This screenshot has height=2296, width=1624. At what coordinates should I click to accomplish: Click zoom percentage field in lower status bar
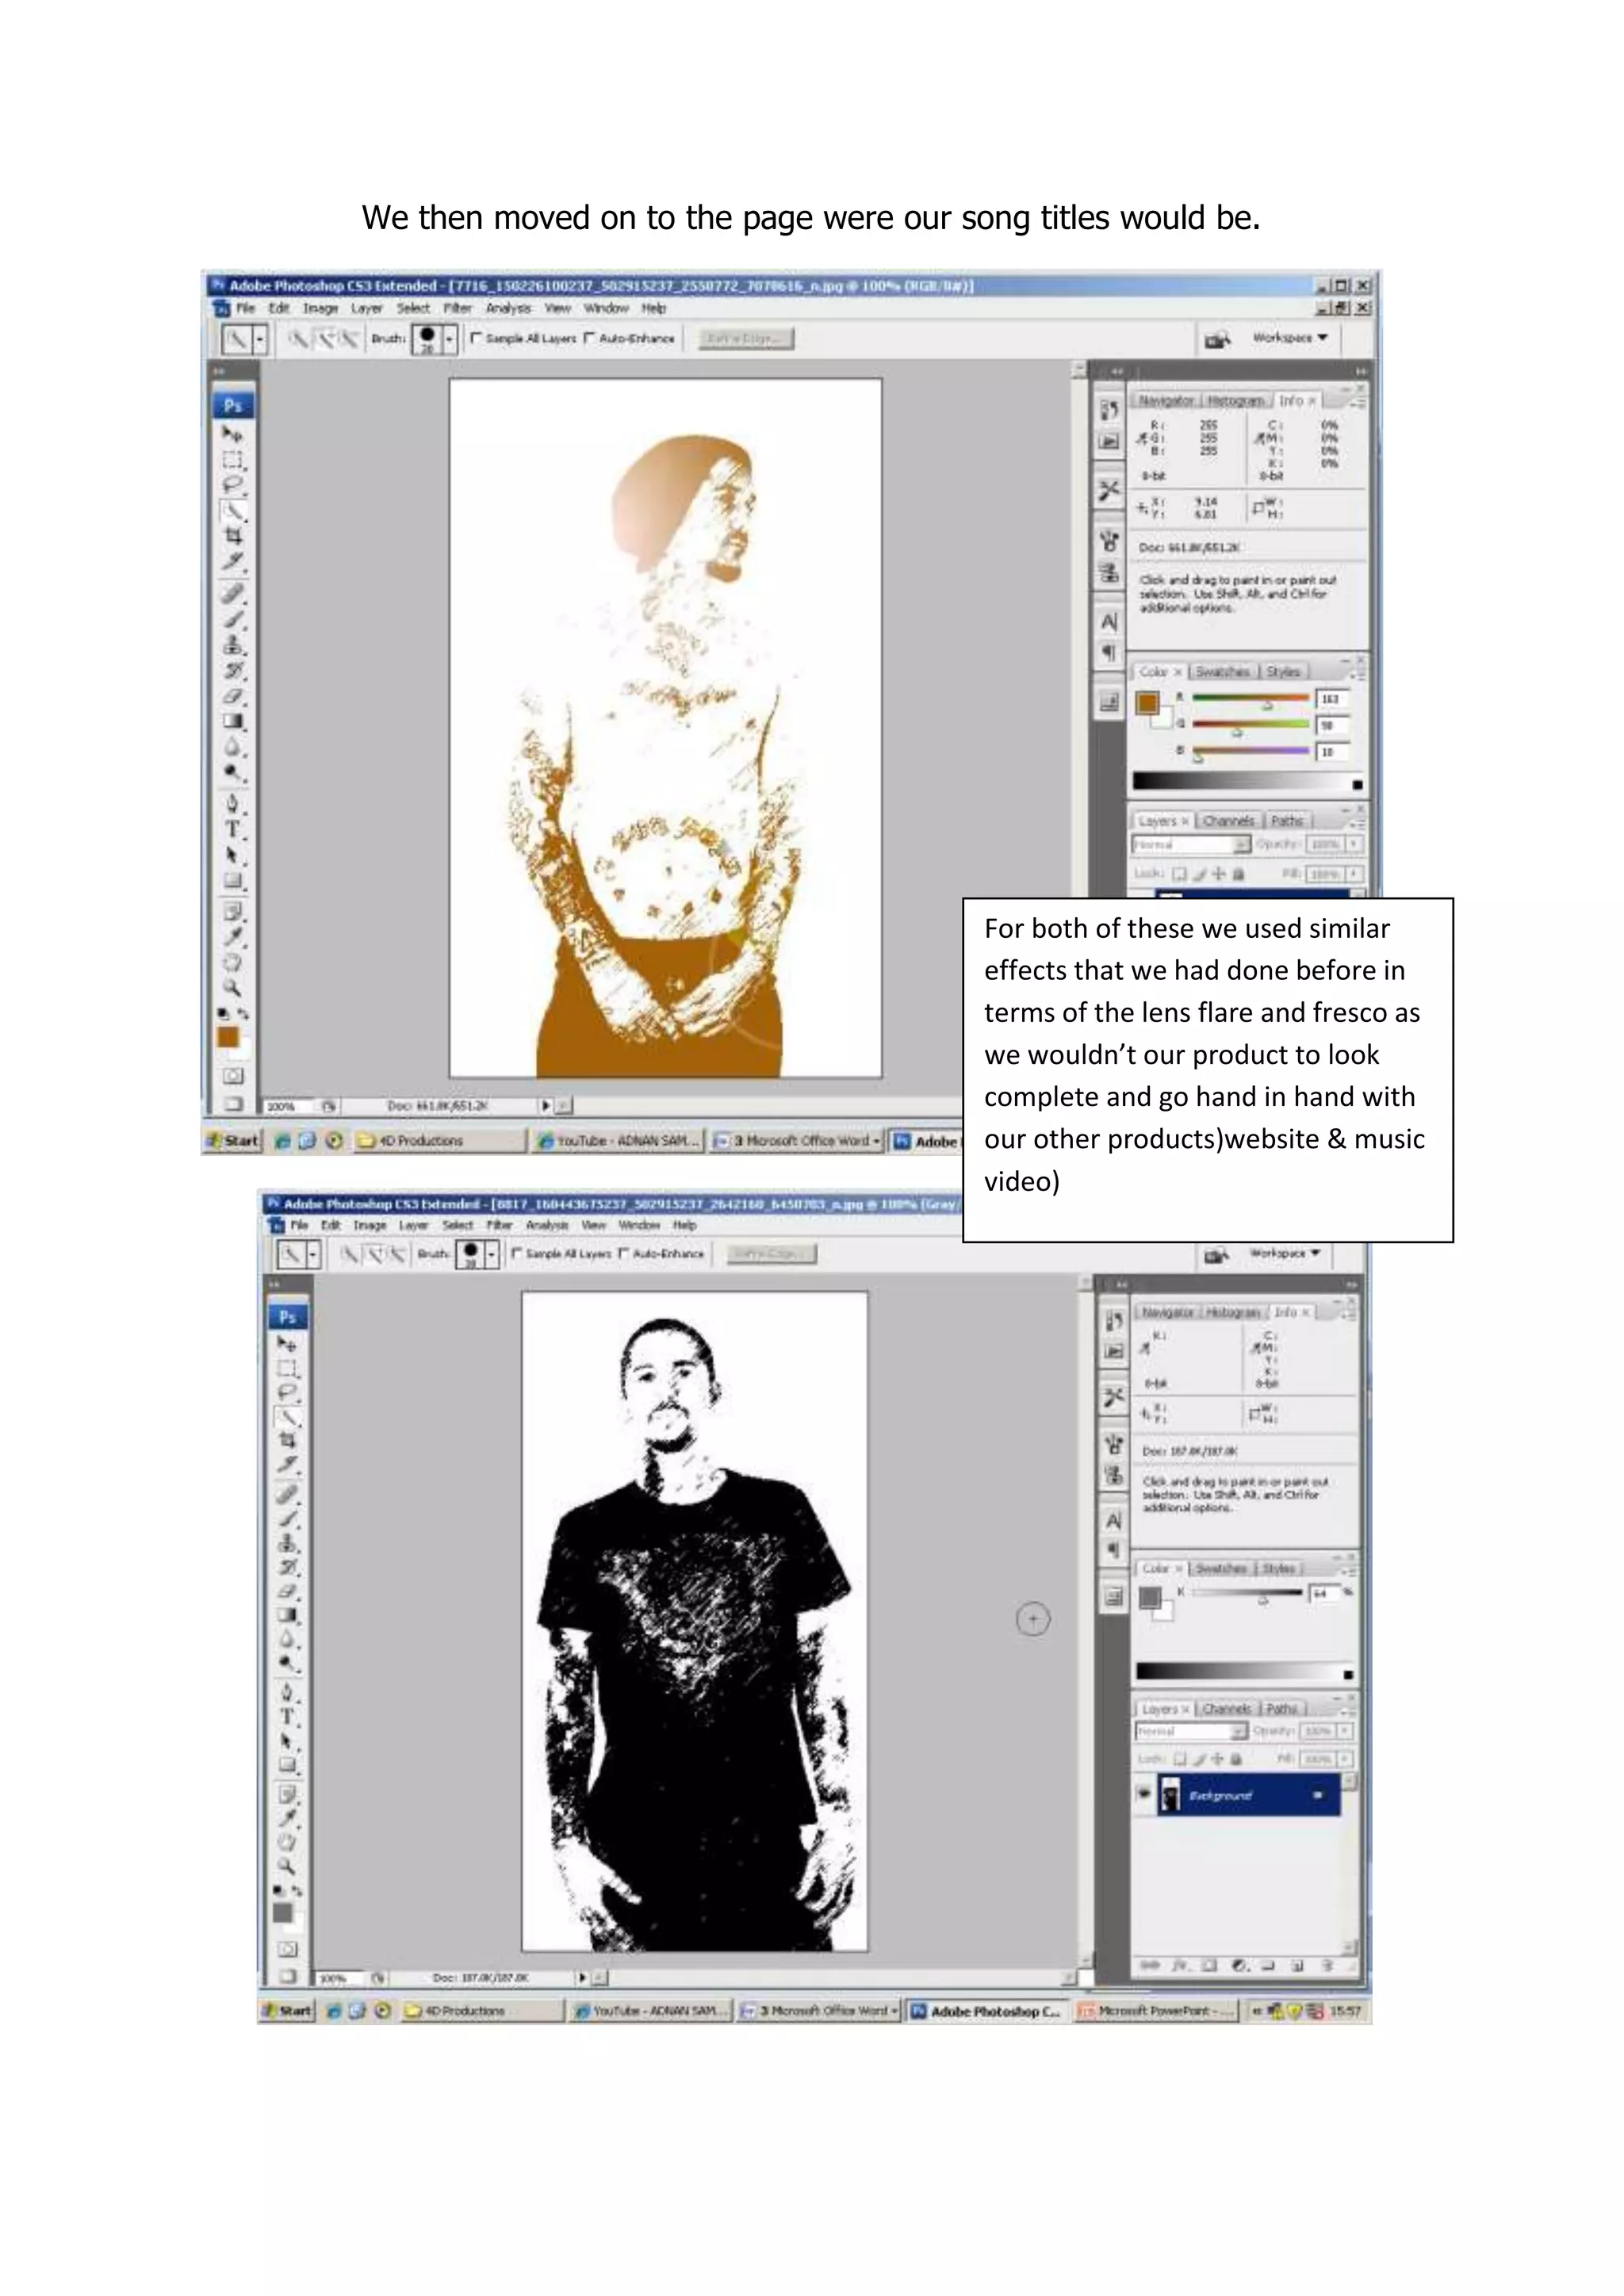click(x=341, y=1978)
